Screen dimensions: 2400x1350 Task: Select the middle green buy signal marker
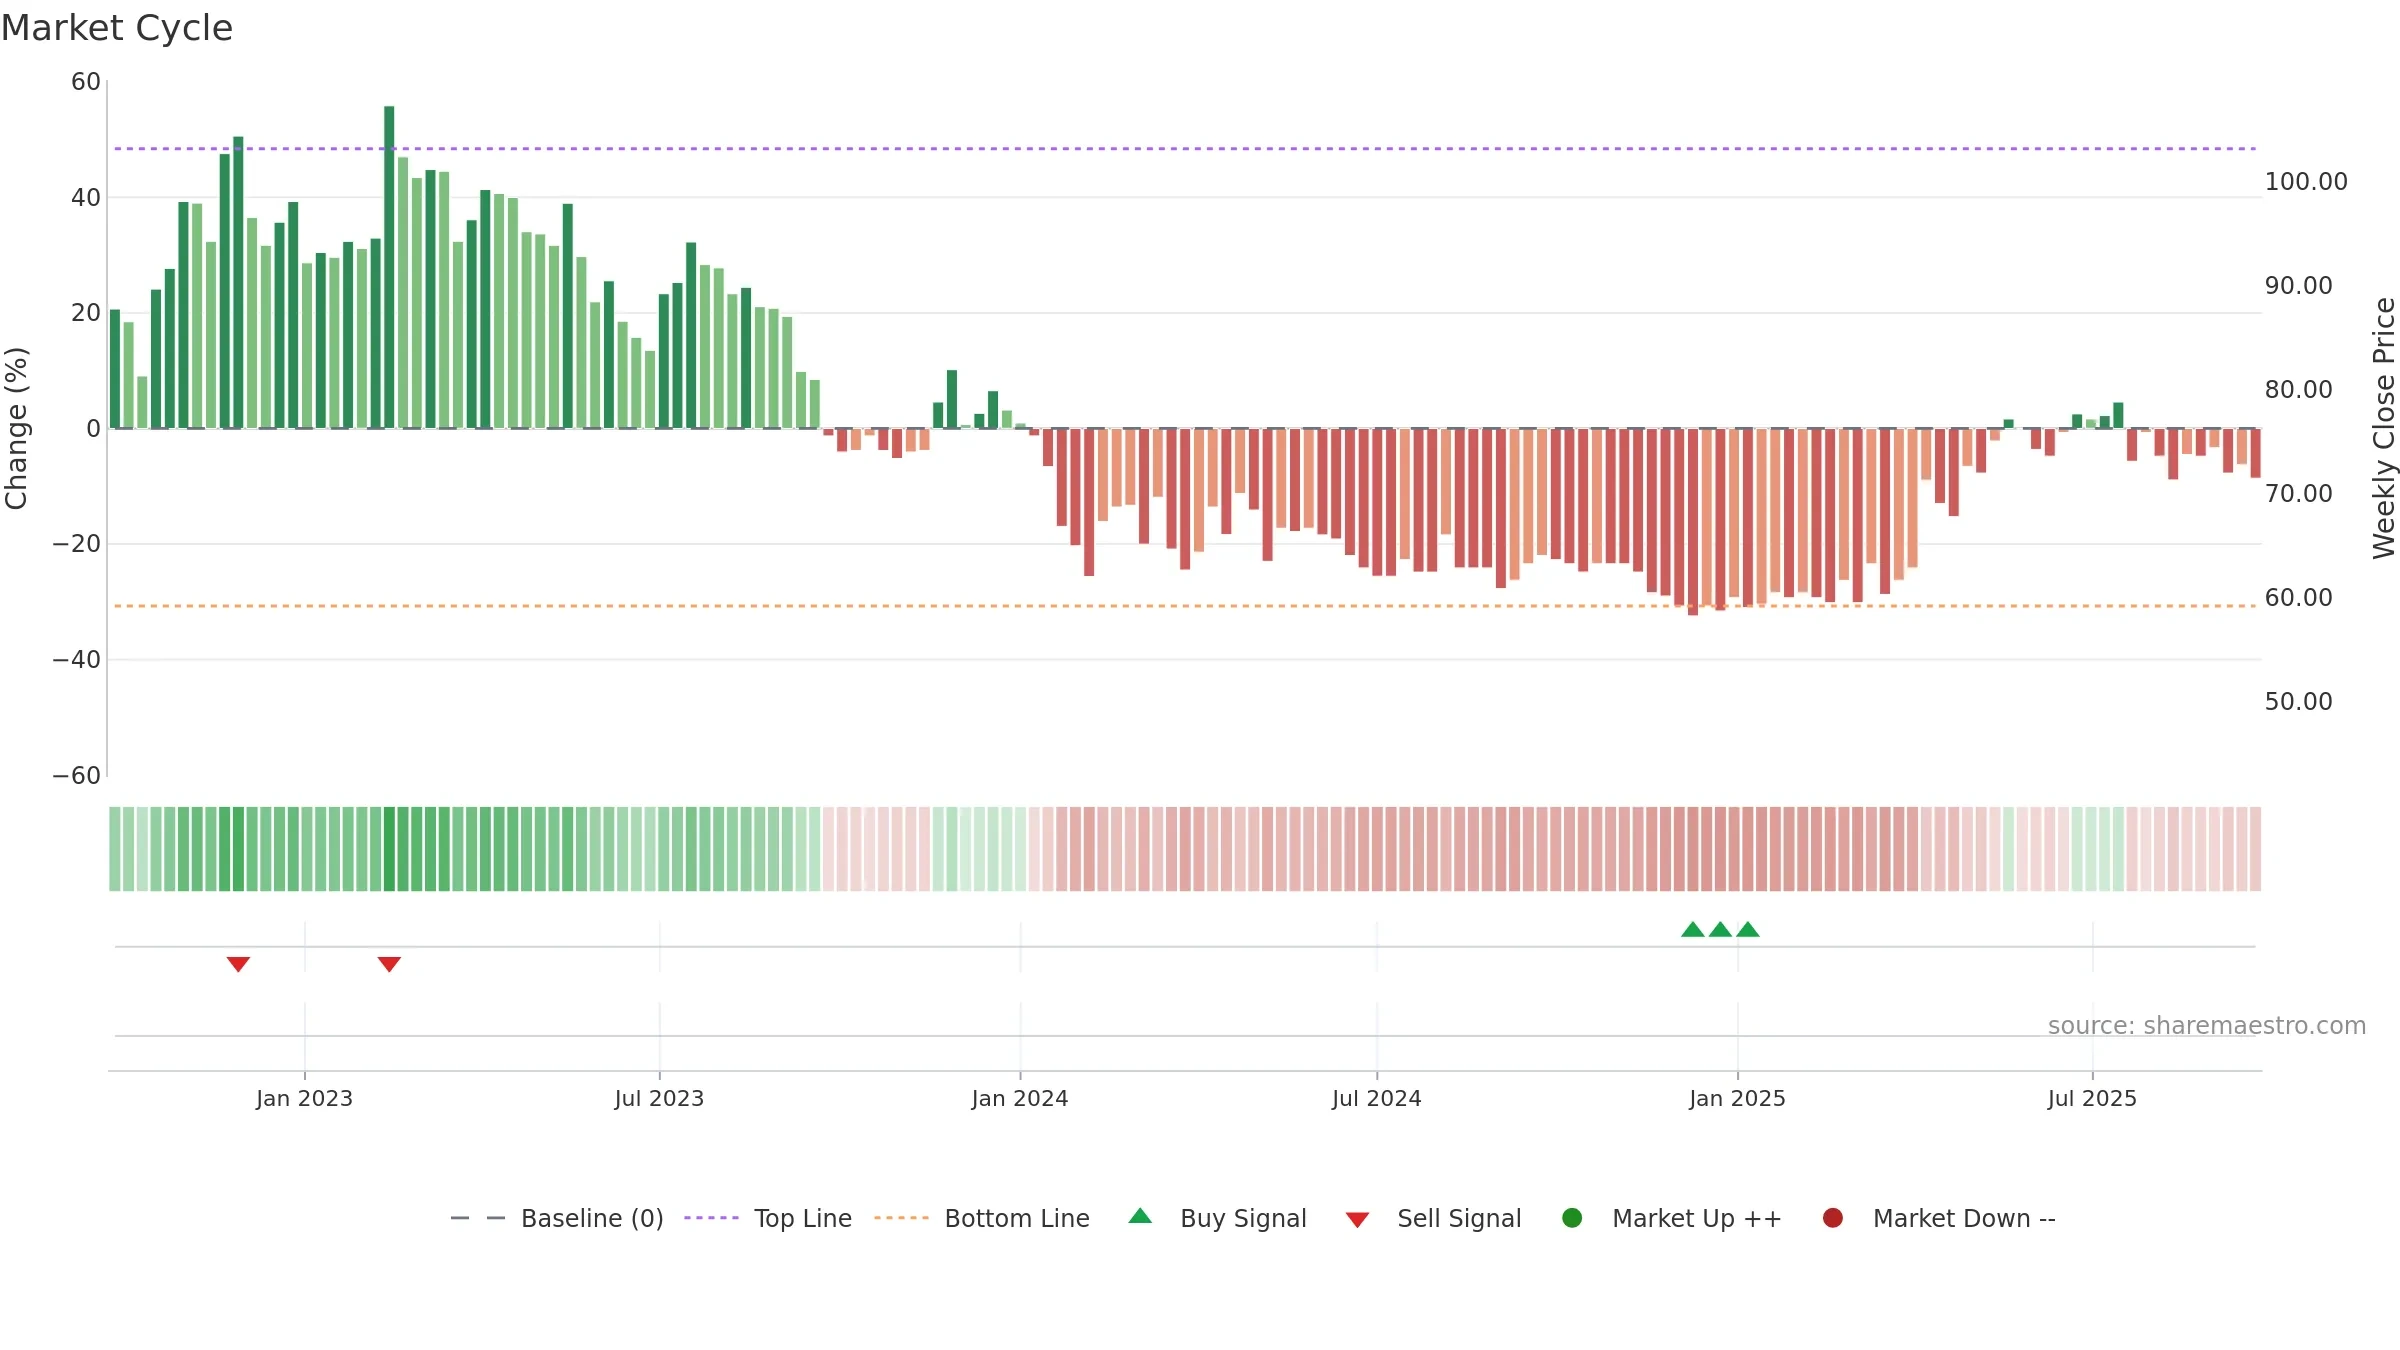1720,930
